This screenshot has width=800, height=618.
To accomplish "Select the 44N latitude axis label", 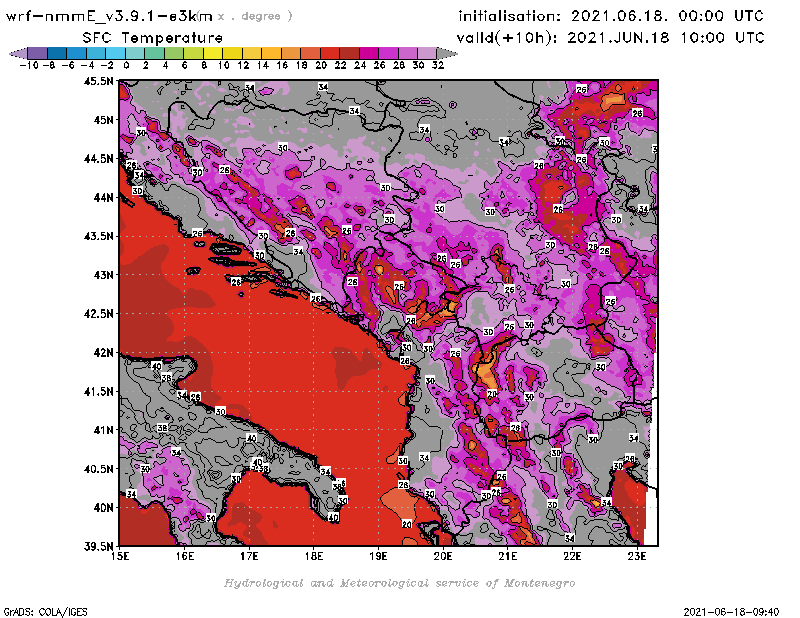I will (103, 197).
